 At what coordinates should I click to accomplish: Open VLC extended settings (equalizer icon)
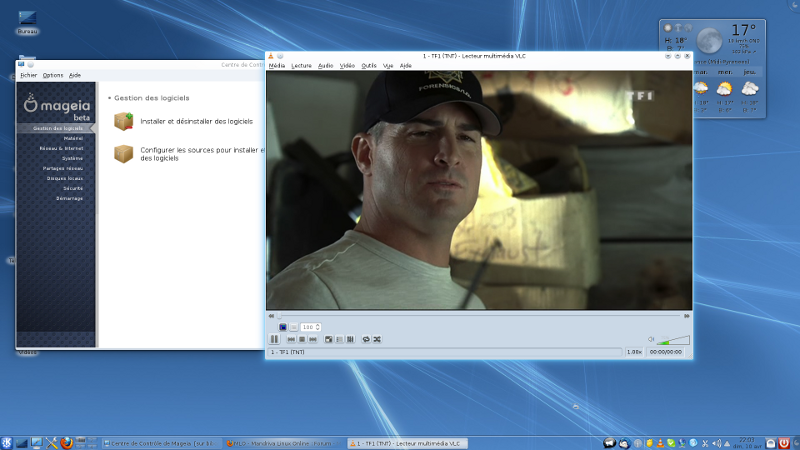(x=351, y=339)
